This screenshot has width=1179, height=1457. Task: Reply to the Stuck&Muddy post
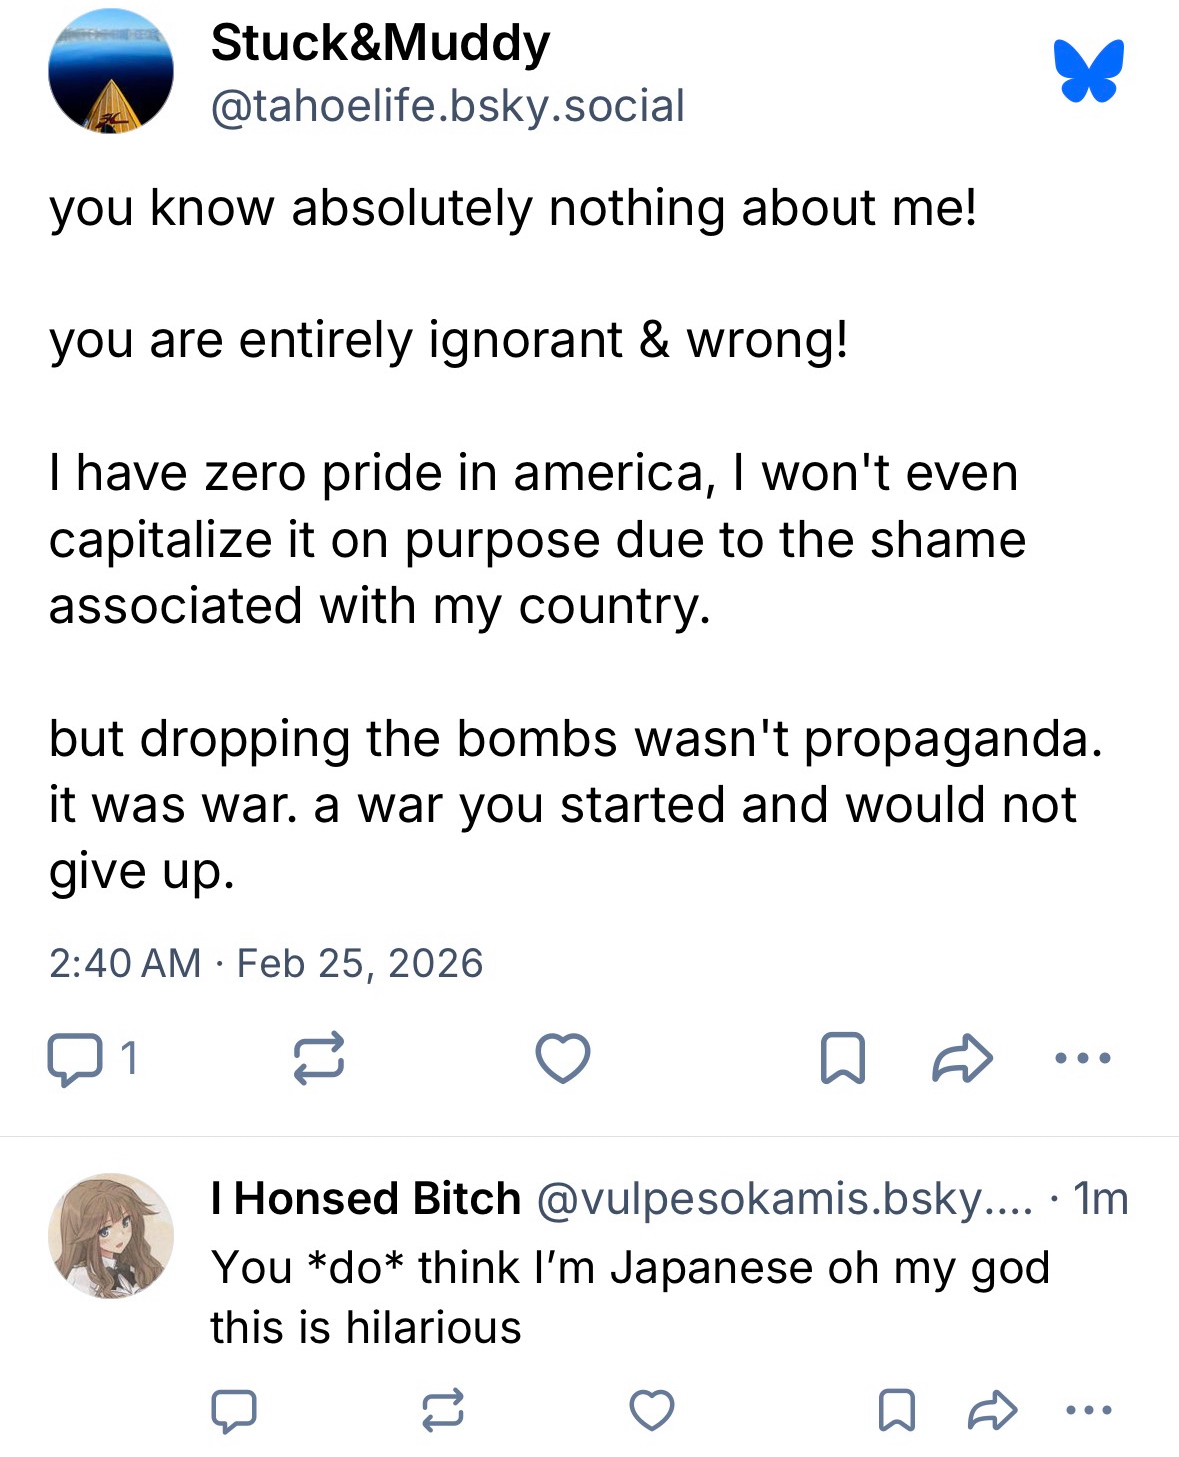click(x=75, y=1059)
